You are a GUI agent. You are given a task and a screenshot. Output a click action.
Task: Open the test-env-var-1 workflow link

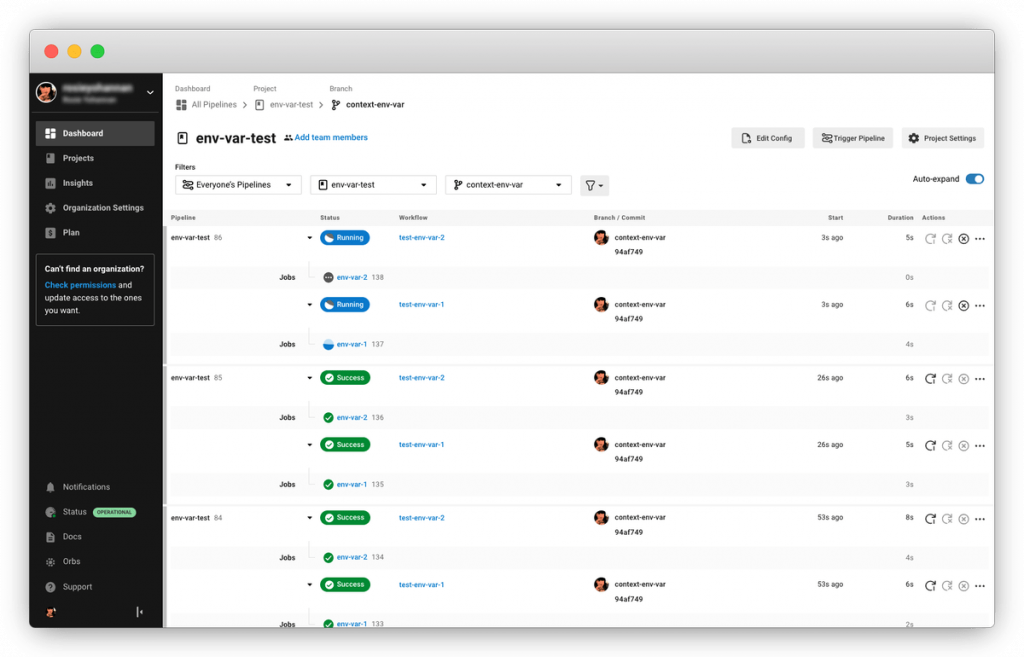420,304
